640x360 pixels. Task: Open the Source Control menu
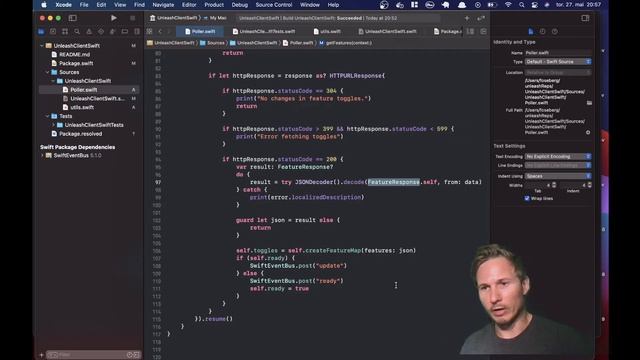pos(273,5)
